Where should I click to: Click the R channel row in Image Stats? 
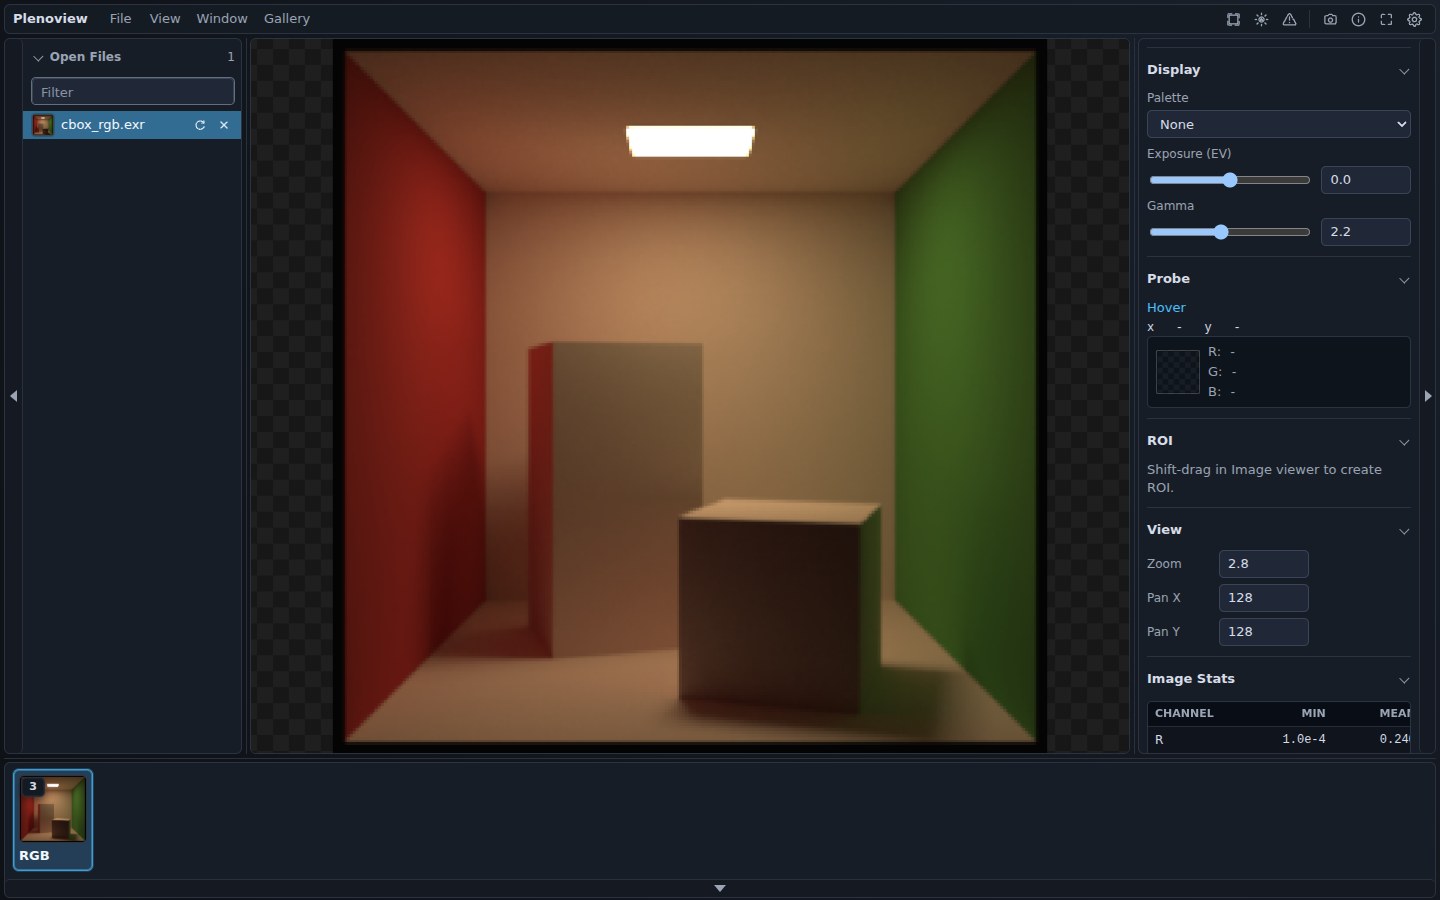tap(1278, 739)
